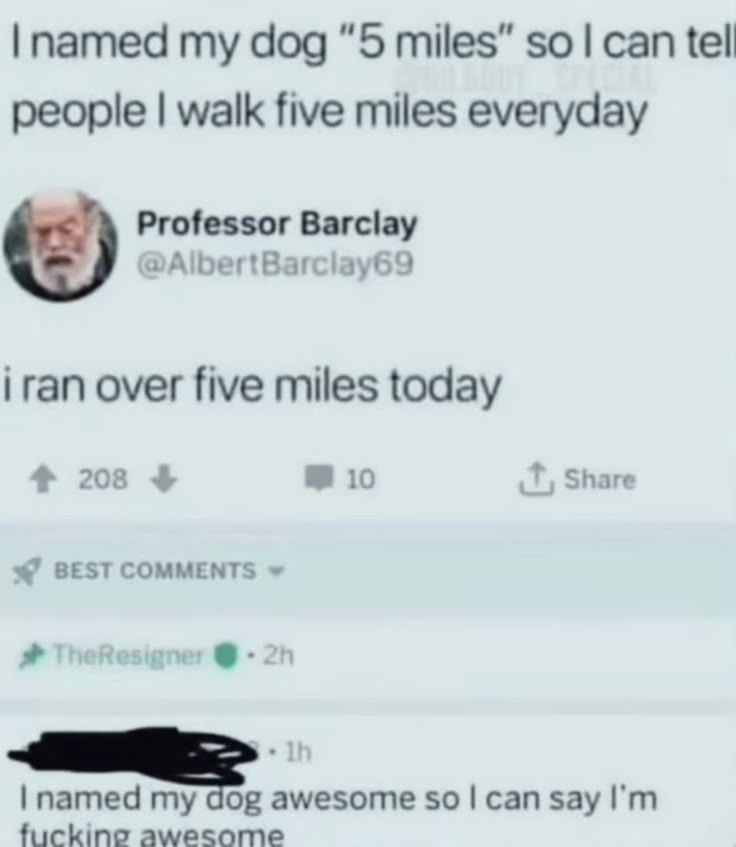Select the post title about 5 miles dog
This screenshot has width=736, height=847.
point(367,78)
